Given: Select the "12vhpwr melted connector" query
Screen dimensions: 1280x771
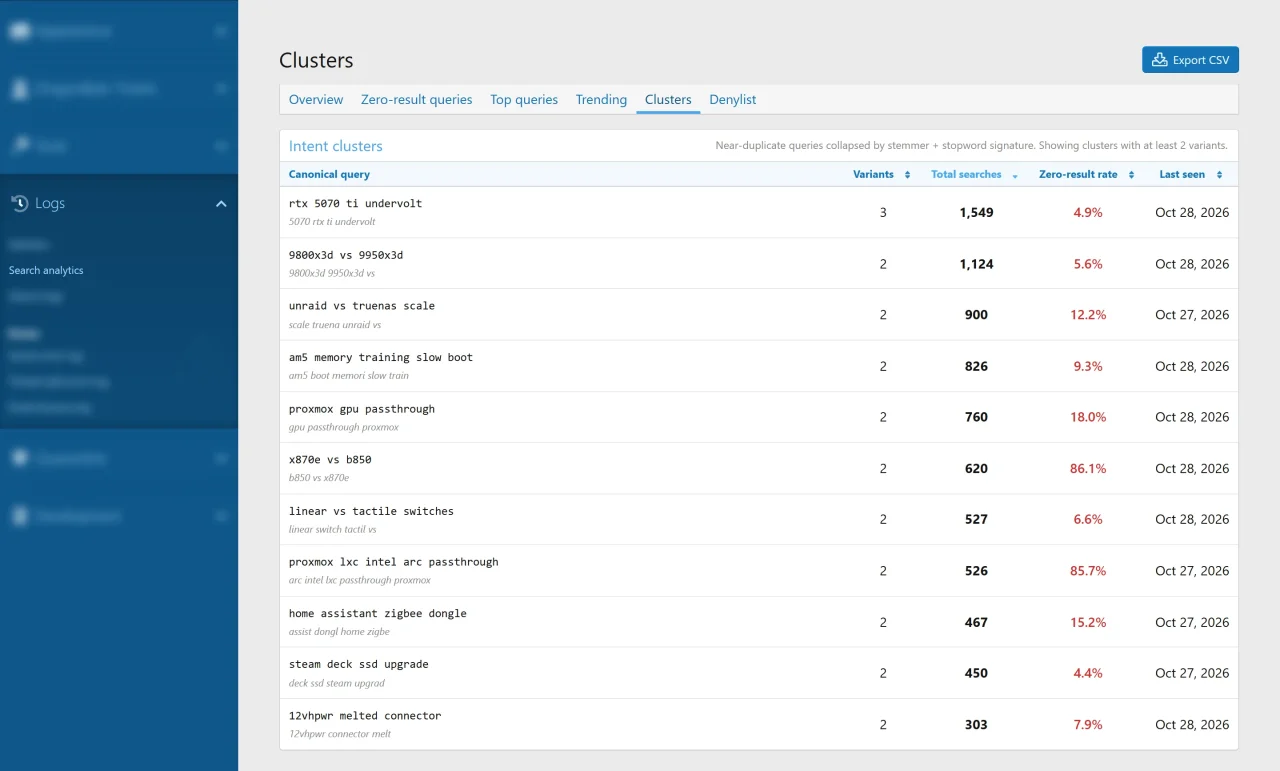Looking at the screenshot, I should [x=365, y=716].
